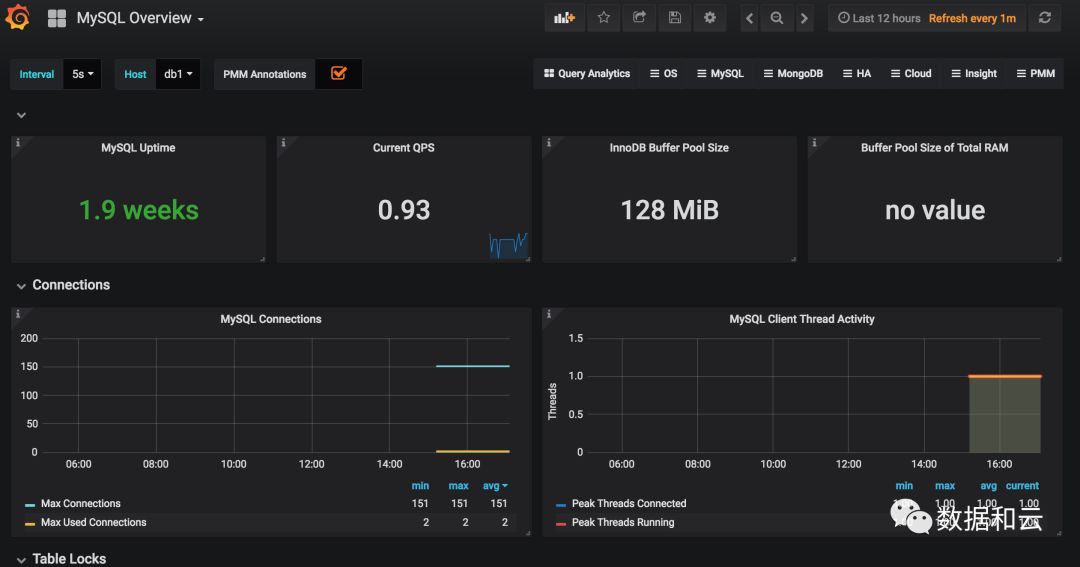Toggle Max Connections series in legend

(x=81, y=504)
